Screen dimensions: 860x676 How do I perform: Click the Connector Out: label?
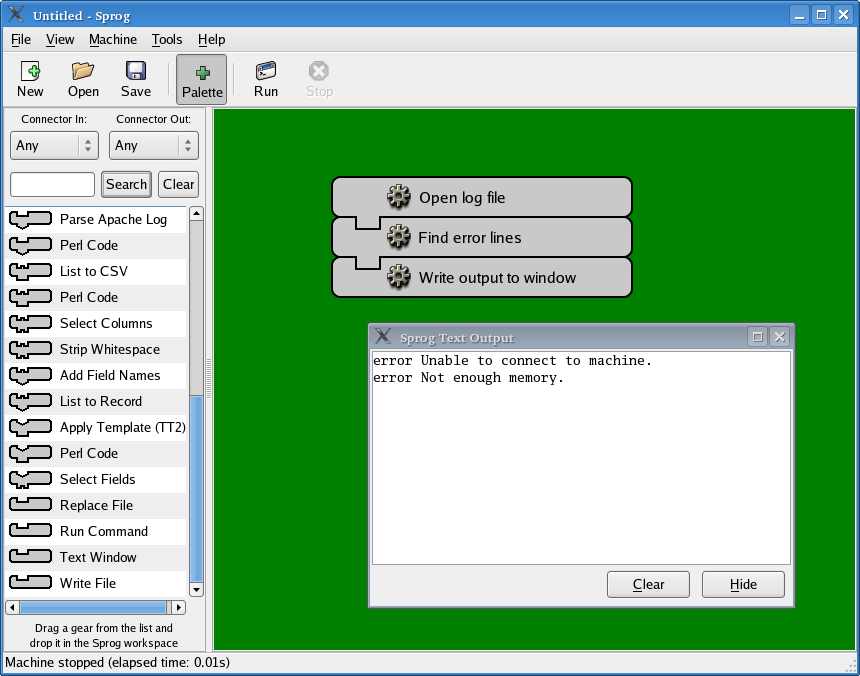point(154,119)
